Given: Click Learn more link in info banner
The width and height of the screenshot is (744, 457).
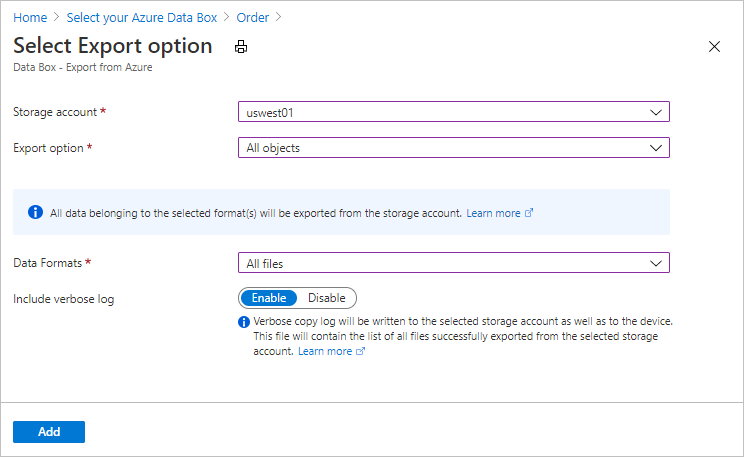Looking at the screenshot, I should click(493, 213).
